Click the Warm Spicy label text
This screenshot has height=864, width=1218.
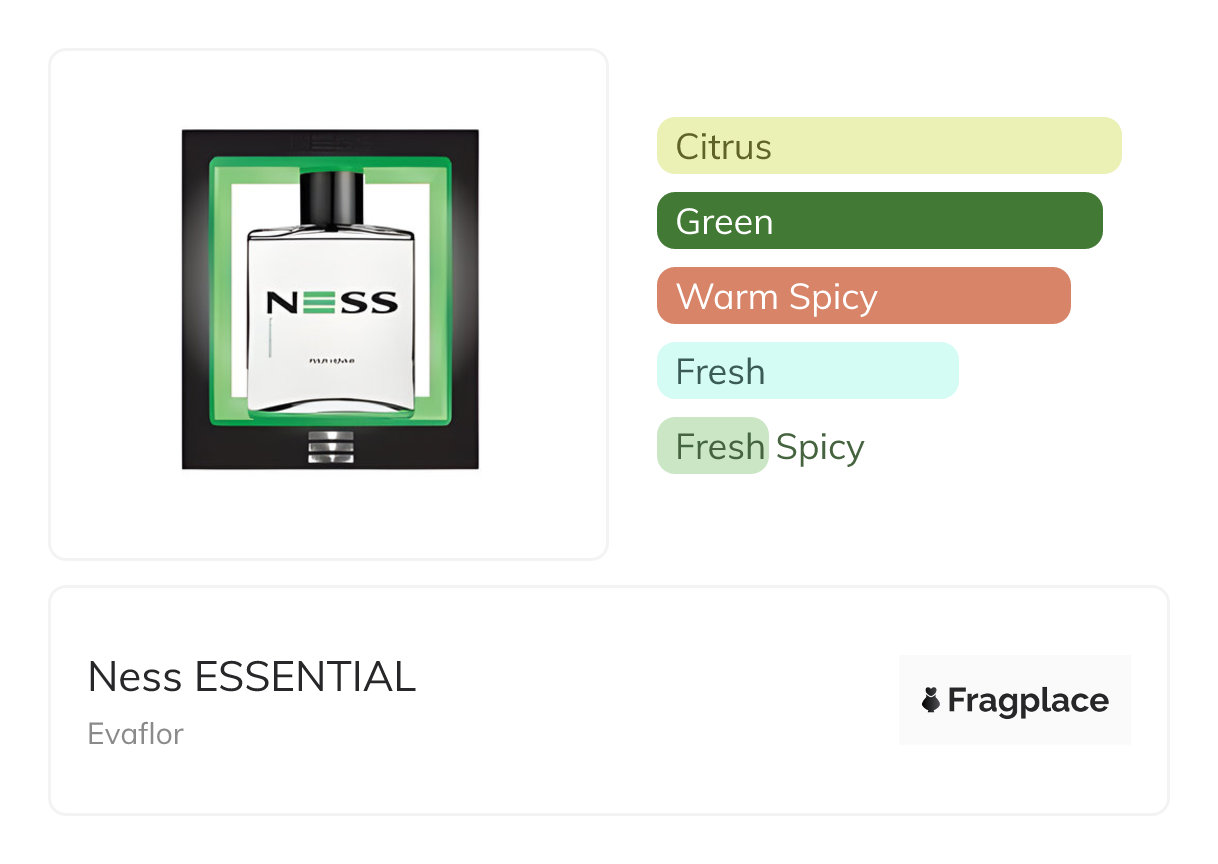coord(776,297)
